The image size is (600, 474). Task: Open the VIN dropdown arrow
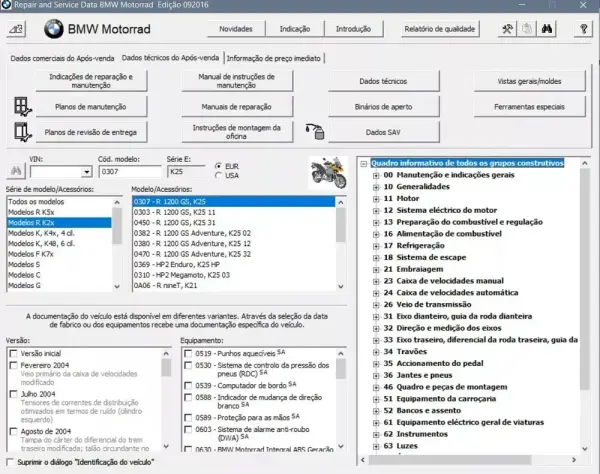pyautogui.click(x=87, y=172)
